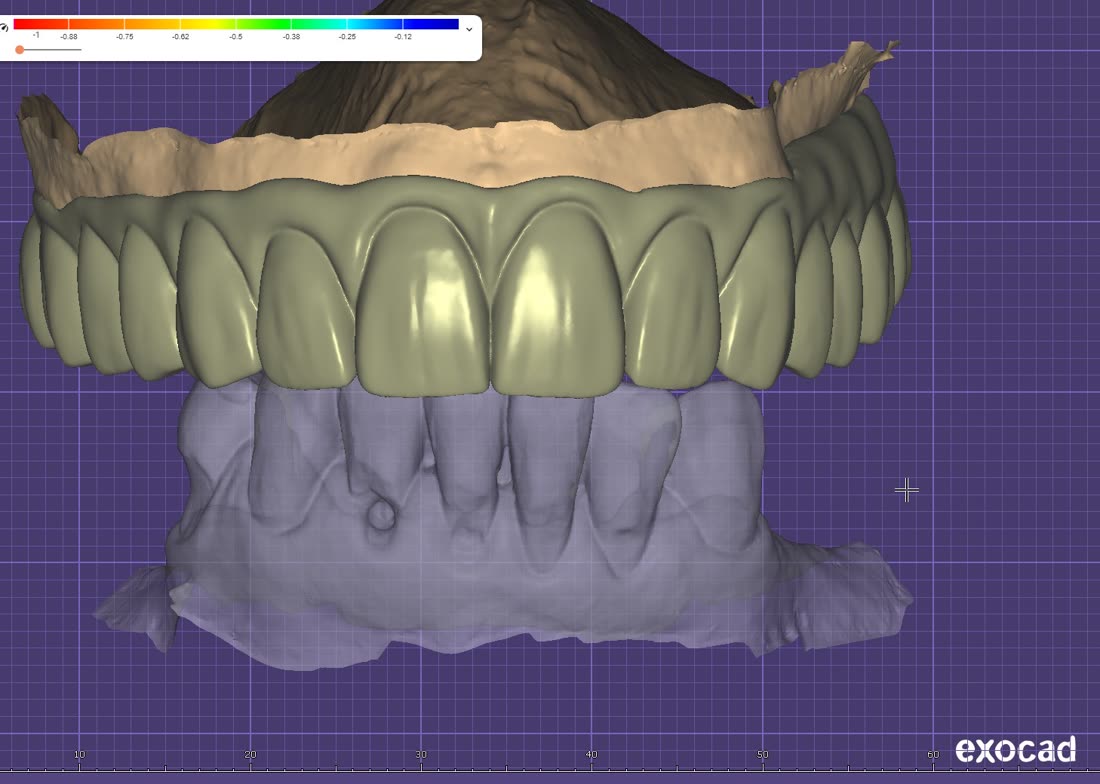The image size is (1100, 784).
Task: Click the -0.88 scale label
Action: pos(69,37)
